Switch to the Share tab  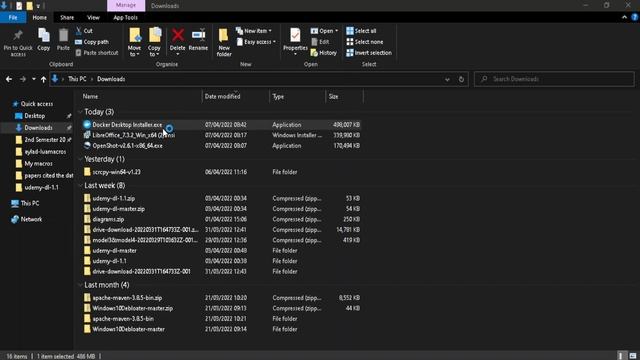tap(67, 17)
